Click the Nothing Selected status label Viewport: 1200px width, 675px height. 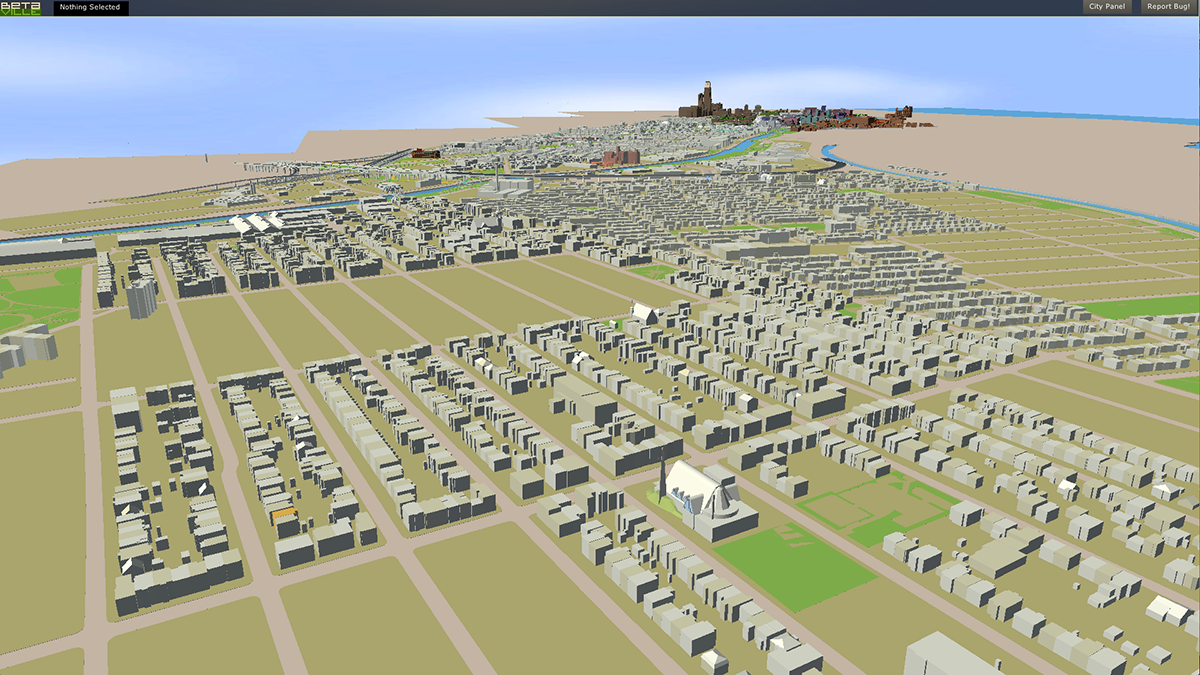pos(90,8)
